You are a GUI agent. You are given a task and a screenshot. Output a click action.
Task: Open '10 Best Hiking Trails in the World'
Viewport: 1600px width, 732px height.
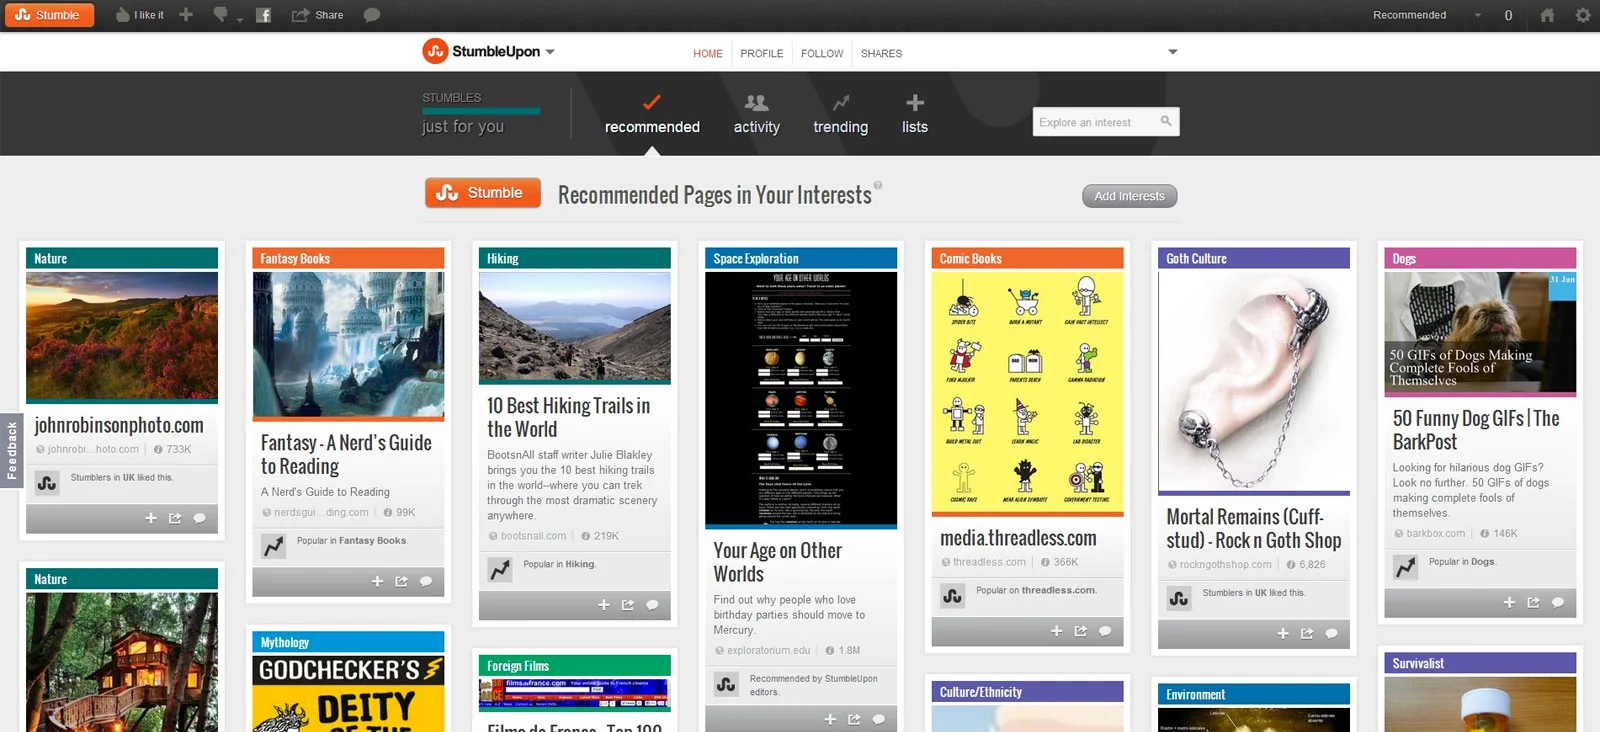coord(568,417)
